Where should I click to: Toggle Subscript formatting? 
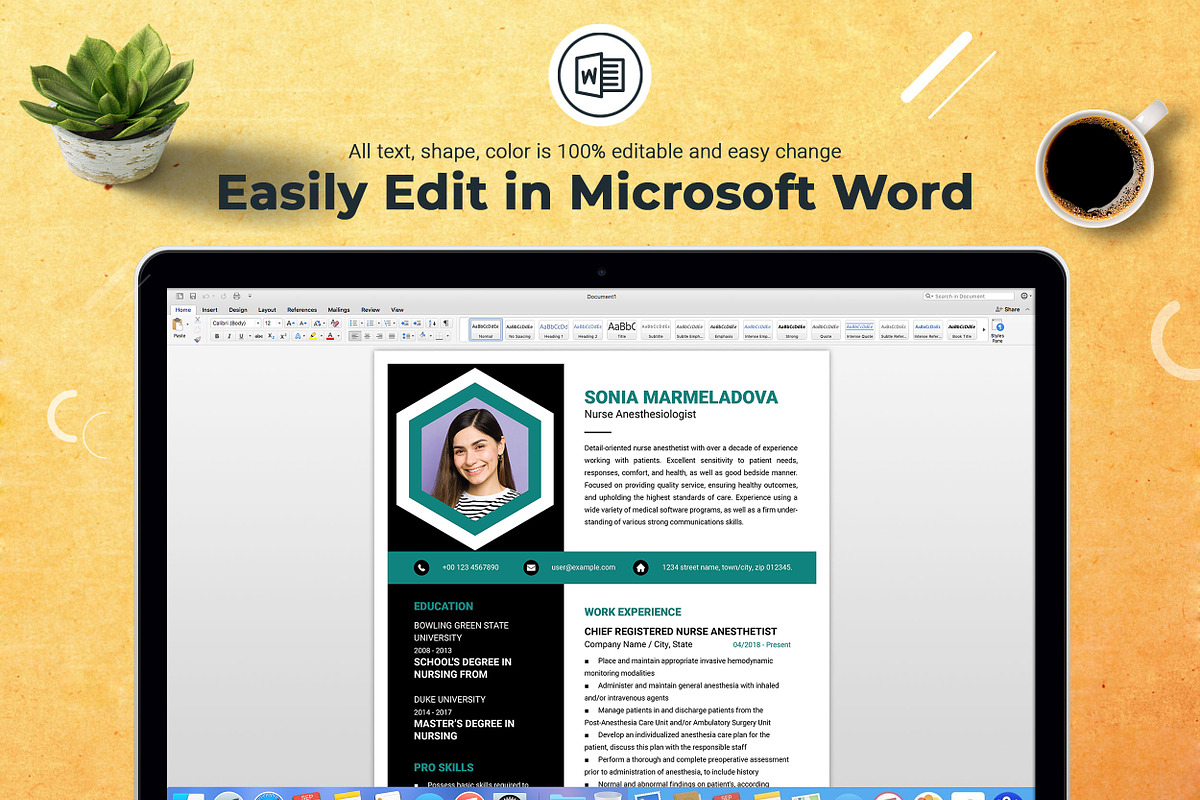271,336
